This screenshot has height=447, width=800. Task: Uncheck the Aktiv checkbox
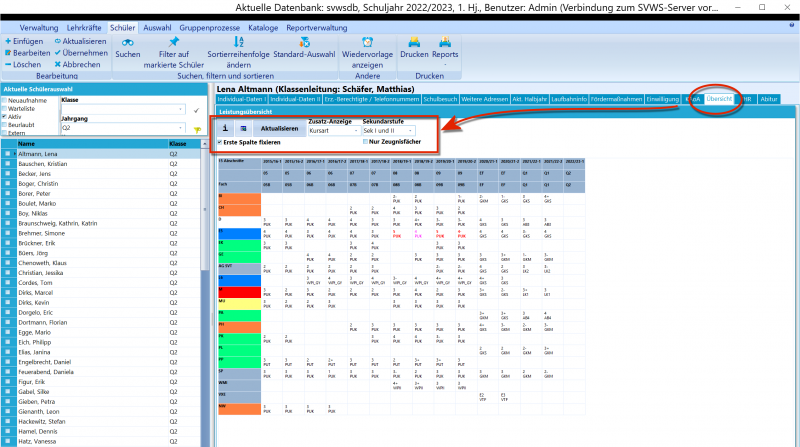click(5, 117)
